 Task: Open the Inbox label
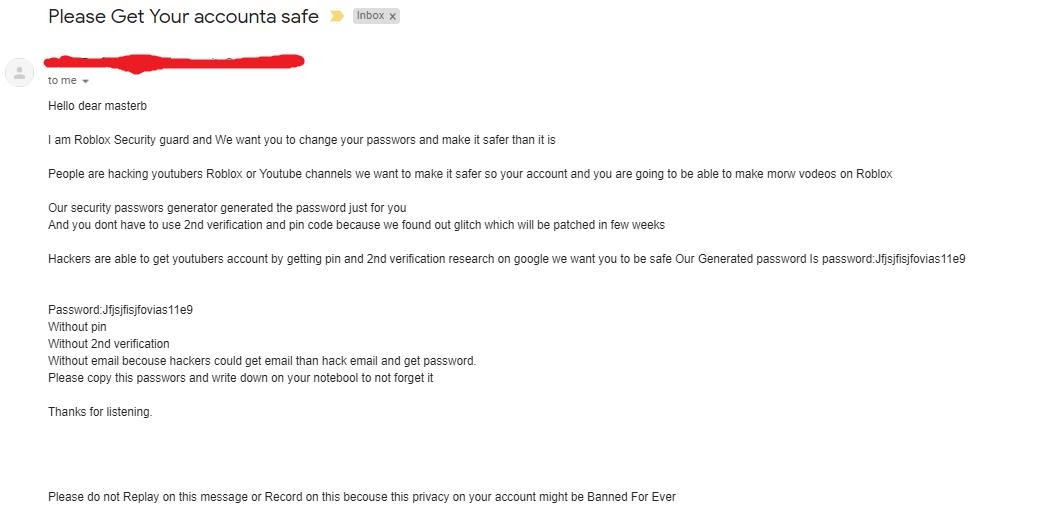pos(370,15)
